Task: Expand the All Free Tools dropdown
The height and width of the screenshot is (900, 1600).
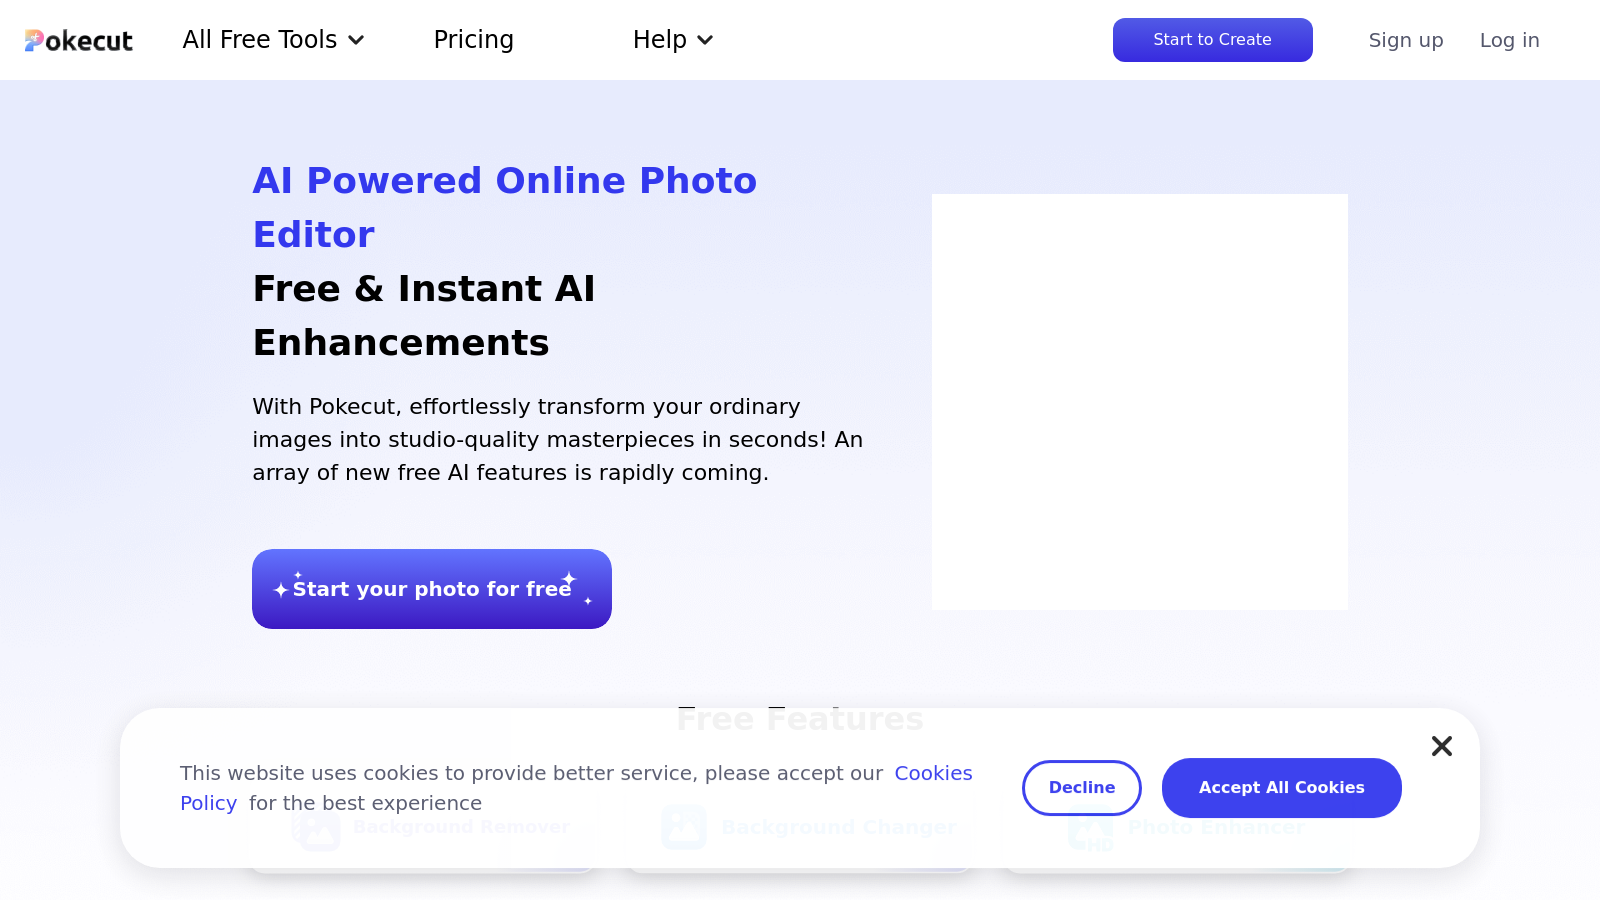Action: [x=272, y=40]
